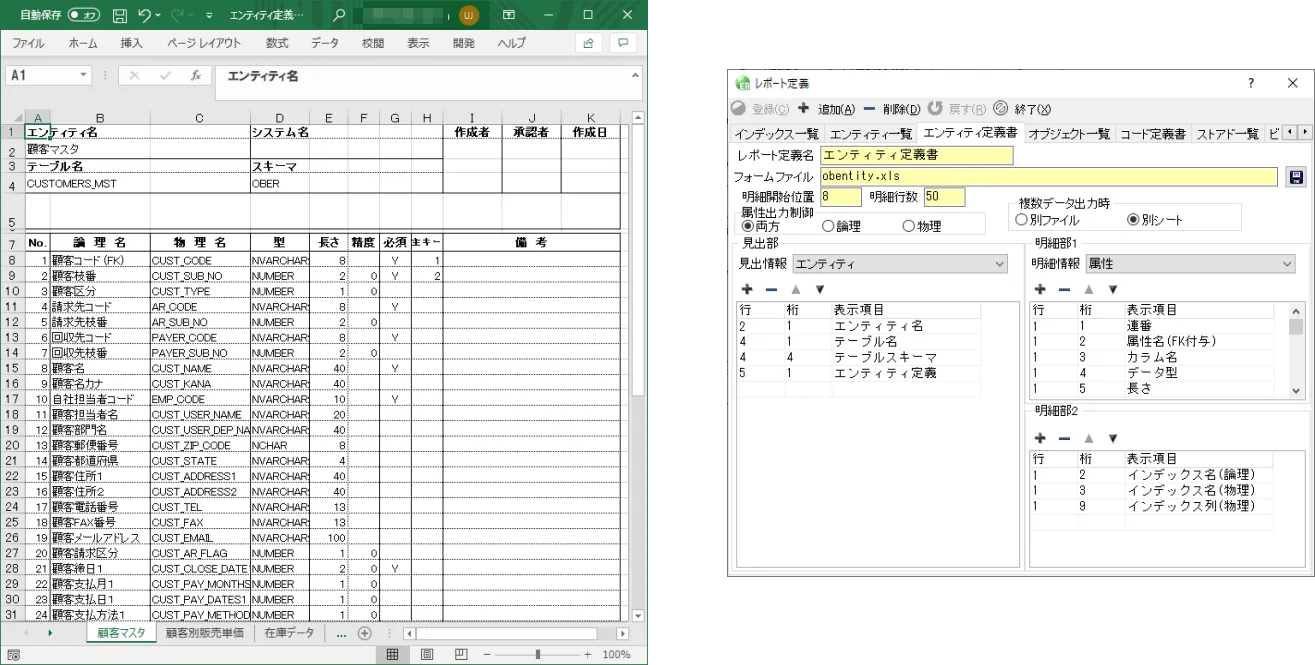Click the Excel share icon
Viewport: 1315px width, 665px height.
tap(589, 43)
